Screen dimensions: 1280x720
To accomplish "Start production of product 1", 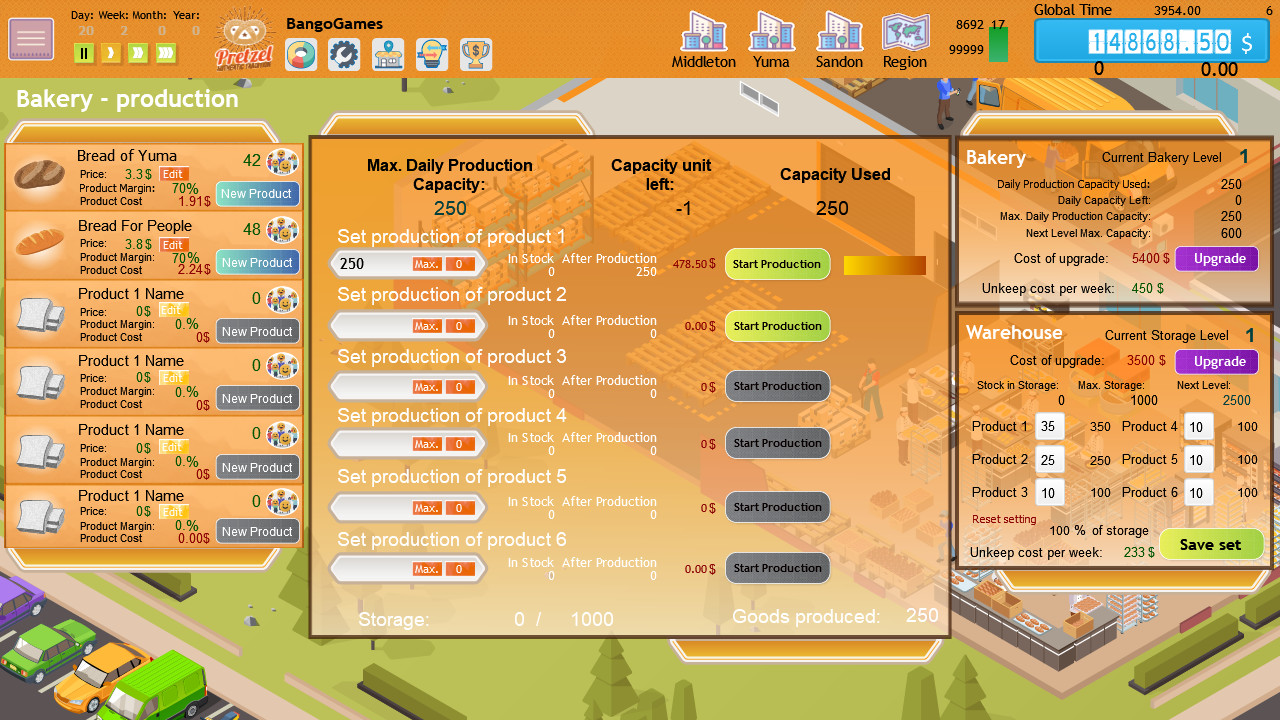I will coord(777,264).
